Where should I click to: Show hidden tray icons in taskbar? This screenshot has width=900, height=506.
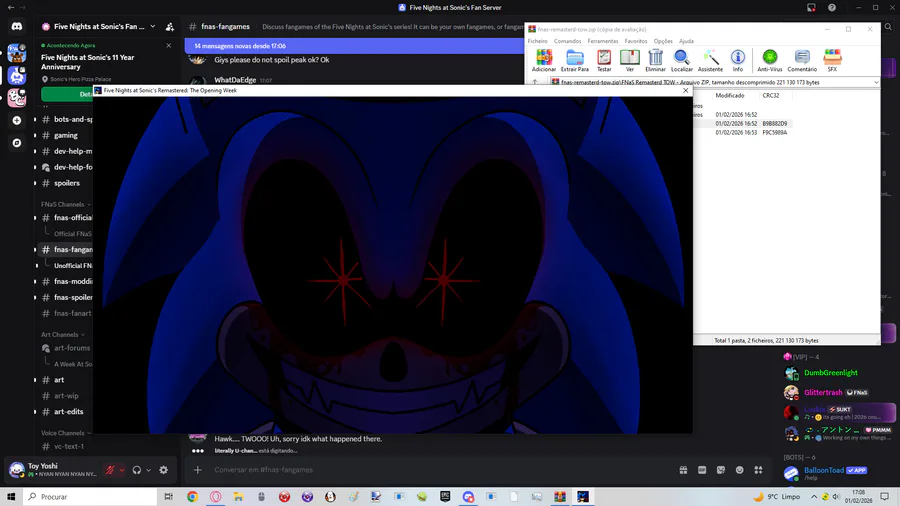[814, 496]
